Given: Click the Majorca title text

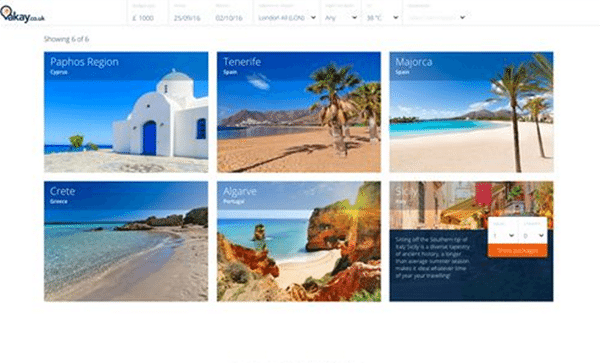Looking at the screenshot, I should pos(414,62).
